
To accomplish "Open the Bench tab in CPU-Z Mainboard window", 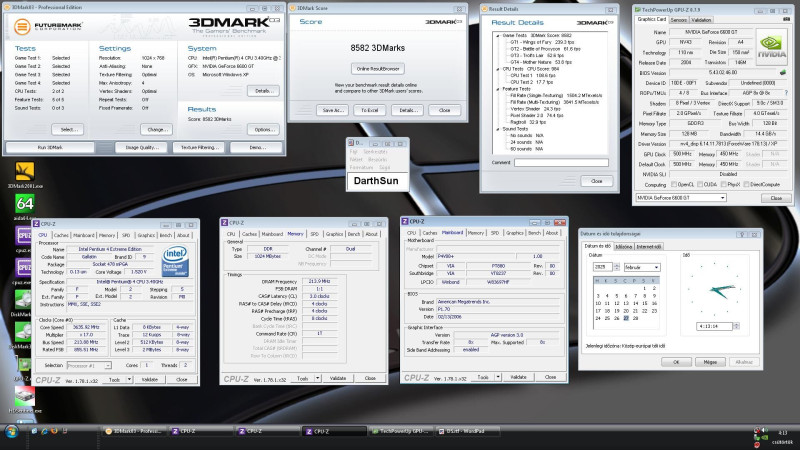I will coord(534,233).
